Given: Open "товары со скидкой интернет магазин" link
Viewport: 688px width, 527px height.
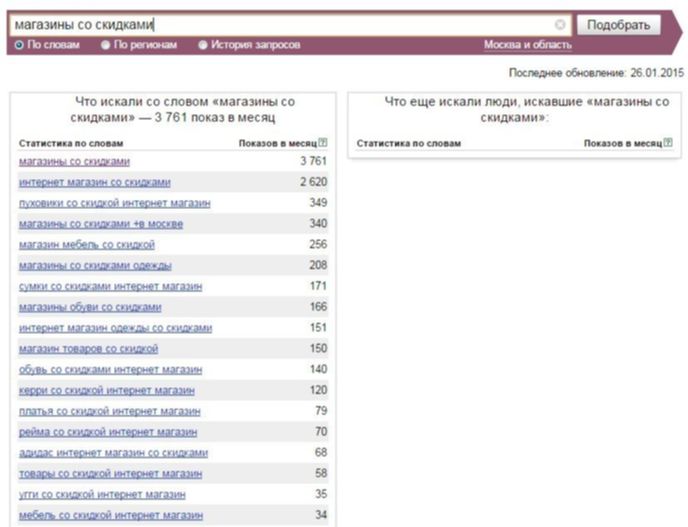Looking at the screenshot, I should click(x=111, y=474).
